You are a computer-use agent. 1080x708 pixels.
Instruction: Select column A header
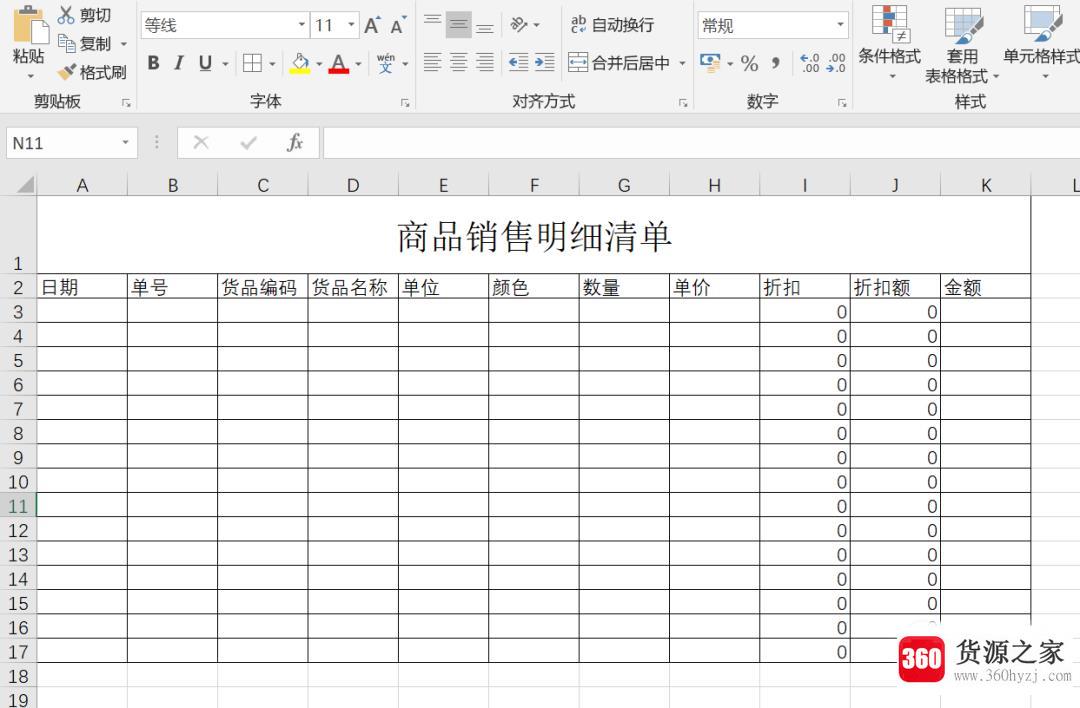[82, 185]
